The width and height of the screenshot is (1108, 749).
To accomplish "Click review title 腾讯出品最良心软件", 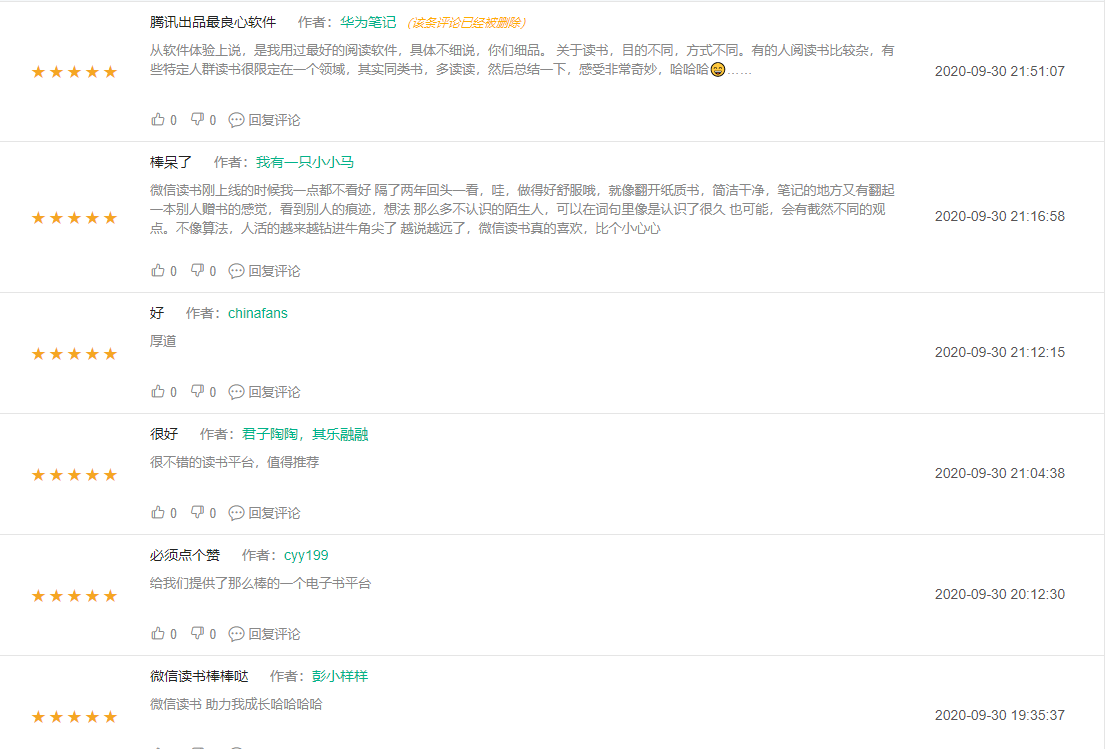I will [213, 23].
